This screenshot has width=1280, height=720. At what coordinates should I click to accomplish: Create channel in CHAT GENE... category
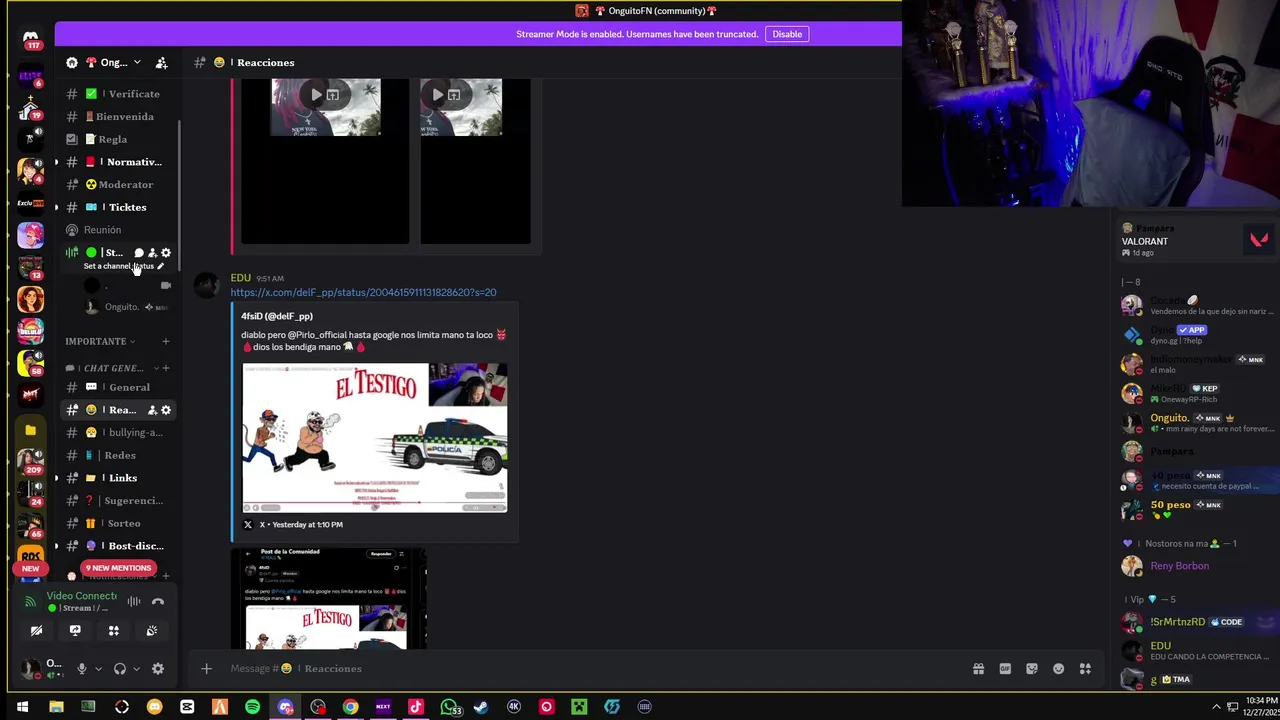(166, 368)
